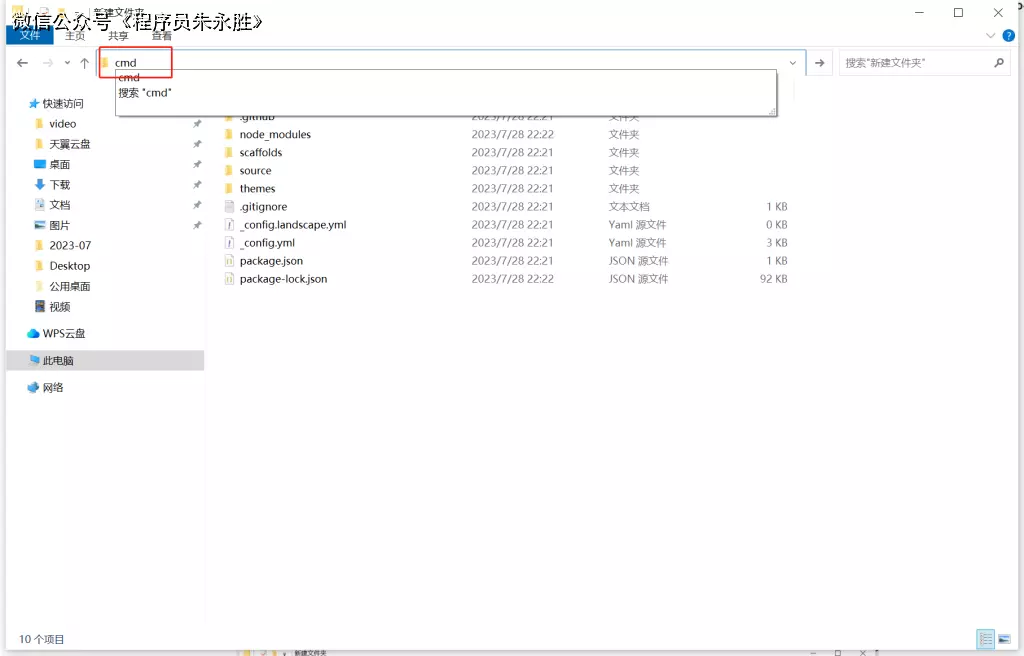Click the magnifier icon in the search box

point(998,63)
